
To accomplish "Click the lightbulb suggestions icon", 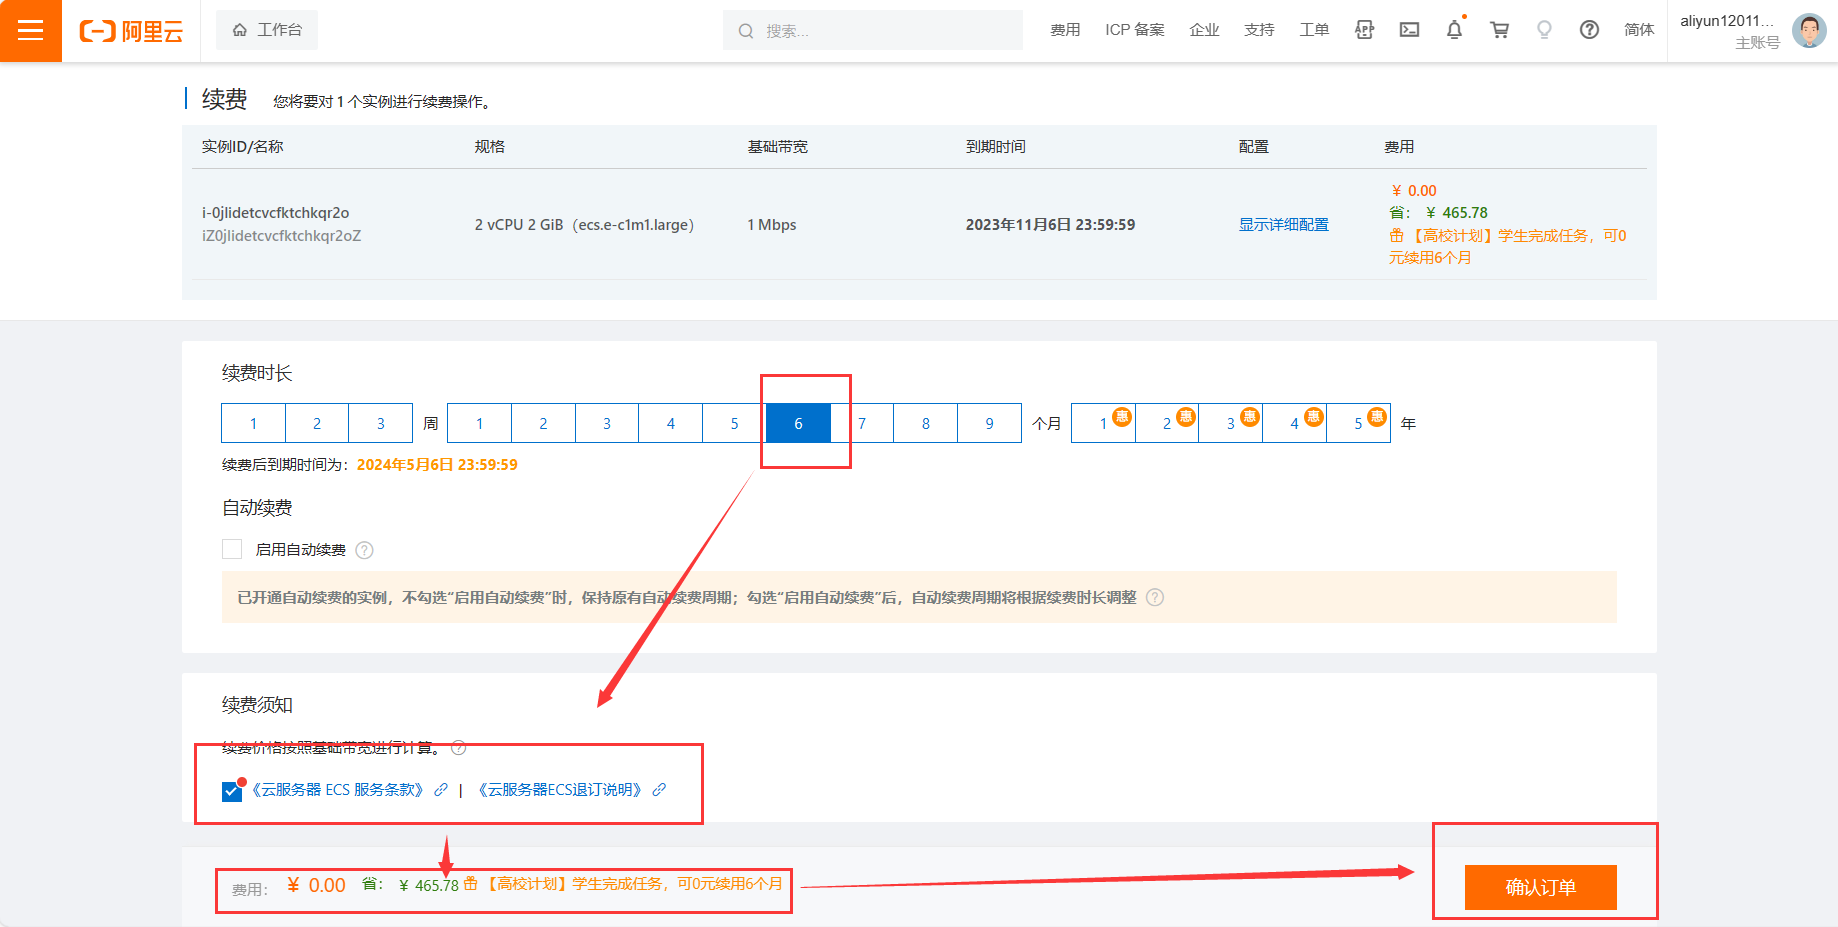I will pos(1544,30).
